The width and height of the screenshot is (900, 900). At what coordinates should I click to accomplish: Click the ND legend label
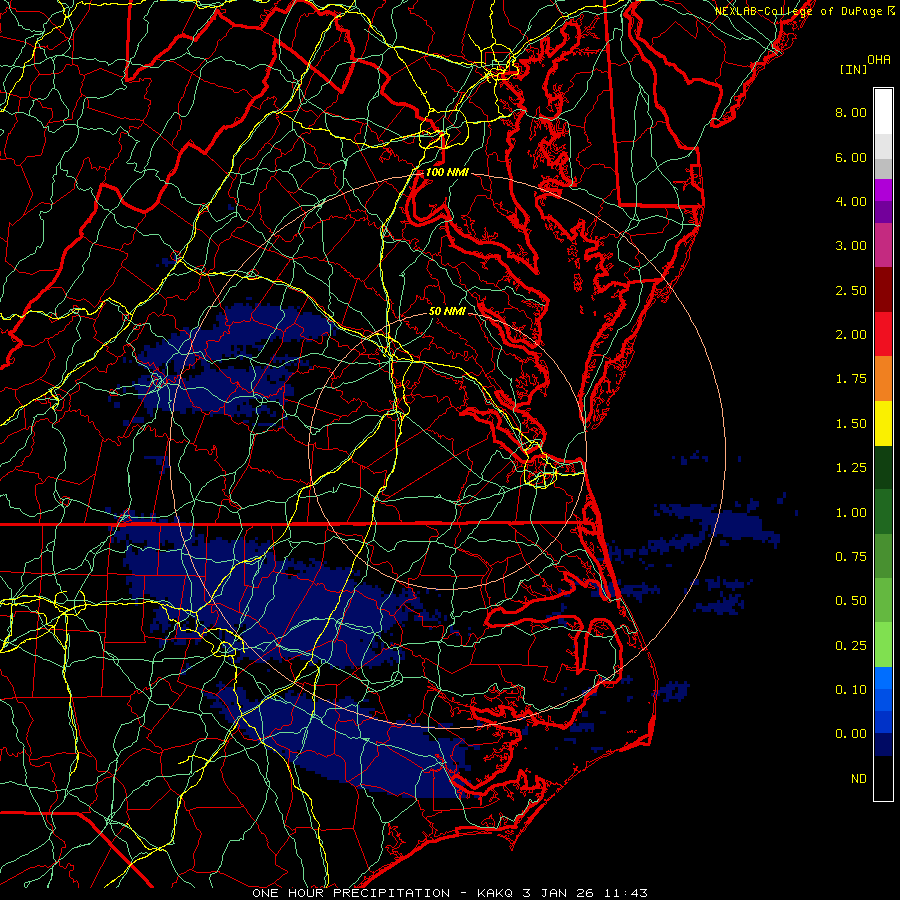(x=859, y=779)
